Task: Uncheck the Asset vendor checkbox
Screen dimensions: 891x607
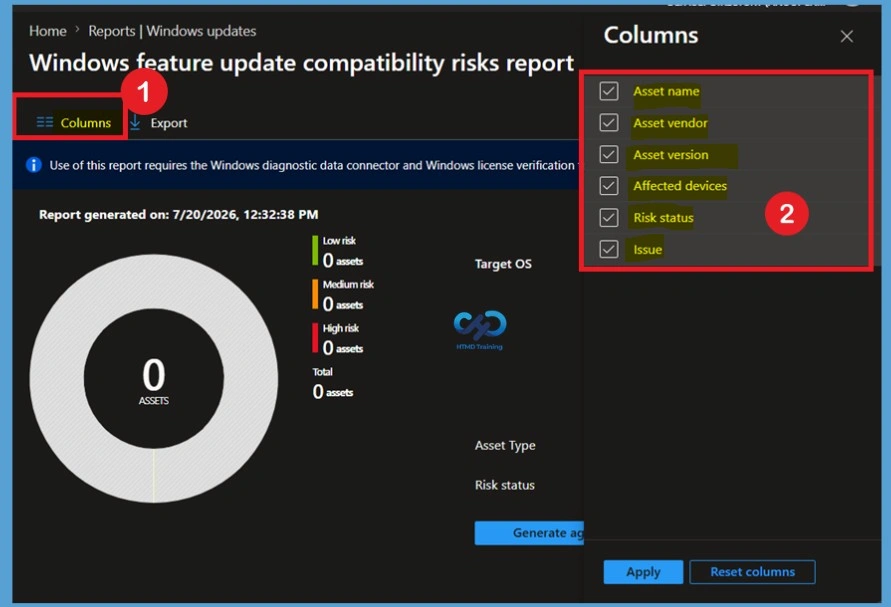Action: (x=609, y=123)
